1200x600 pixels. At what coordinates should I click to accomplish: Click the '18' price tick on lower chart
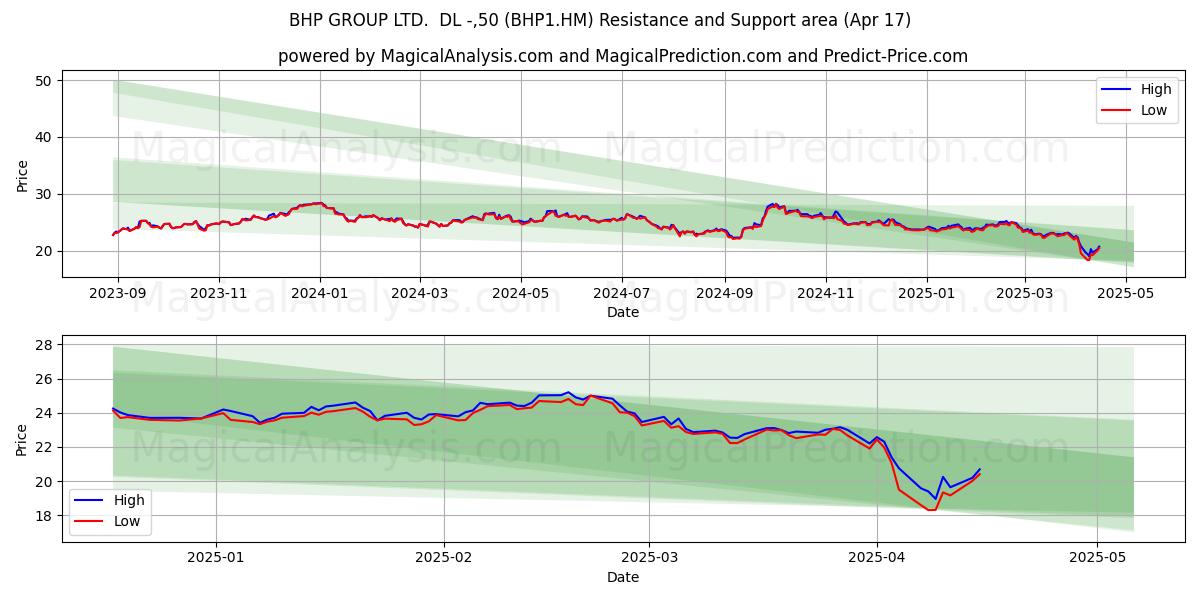click(45, 516)
